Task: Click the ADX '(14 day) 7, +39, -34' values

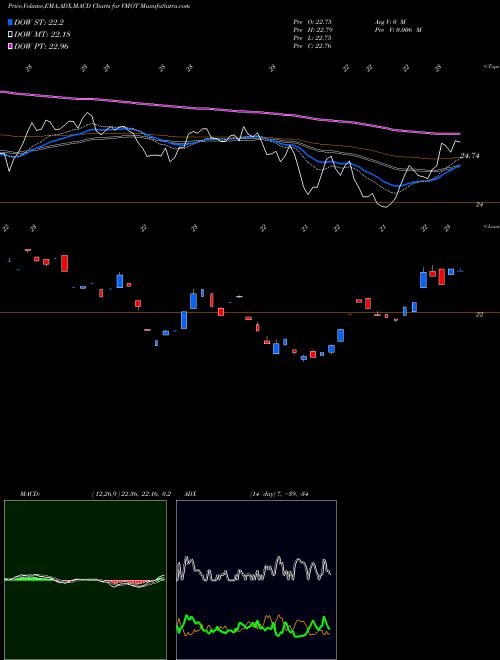Action: (279, 494)
